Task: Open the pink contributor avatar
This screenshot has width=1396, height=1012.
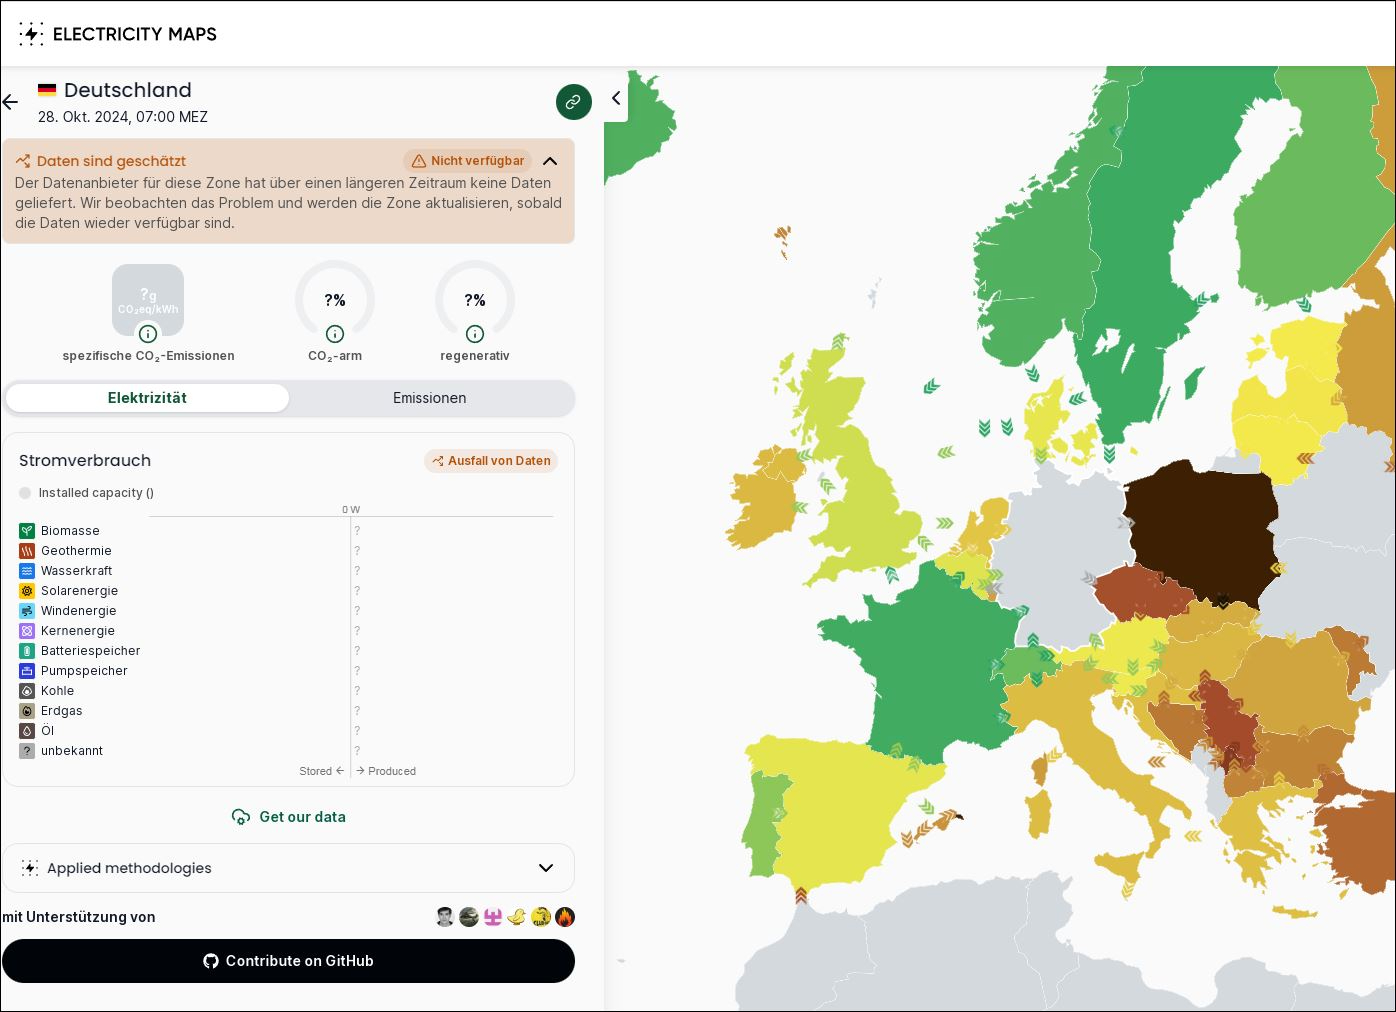Action: click(x=493, y=917)
